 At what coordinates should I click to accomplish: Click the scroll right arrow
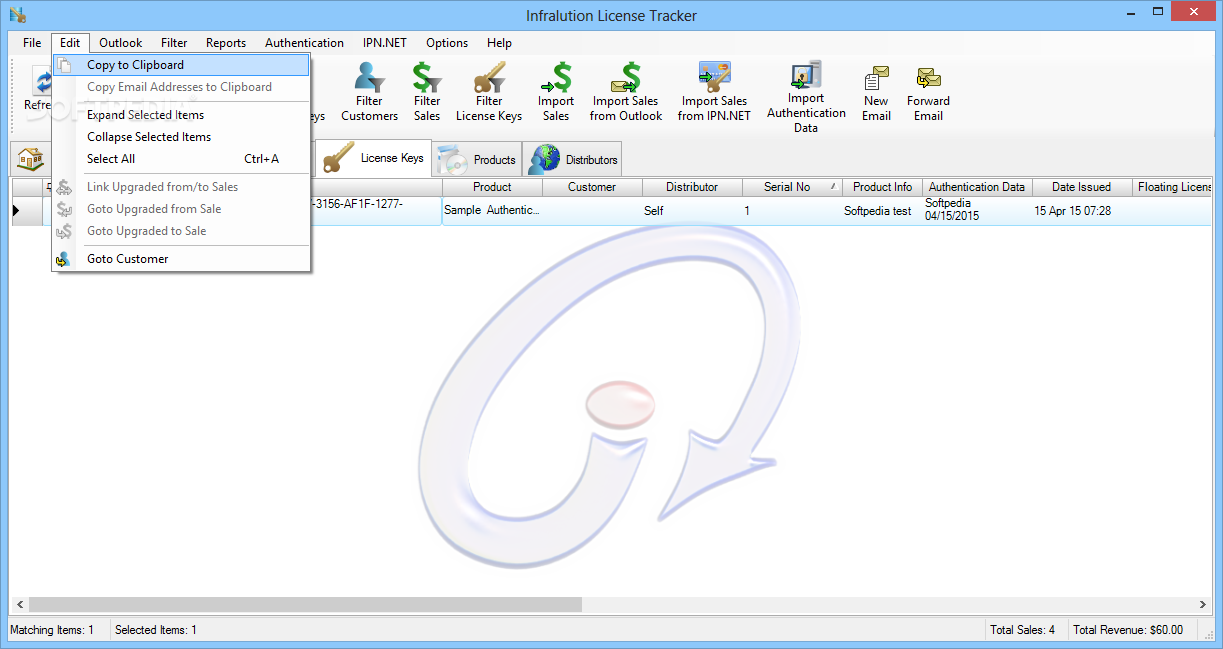pos(1203,605)
